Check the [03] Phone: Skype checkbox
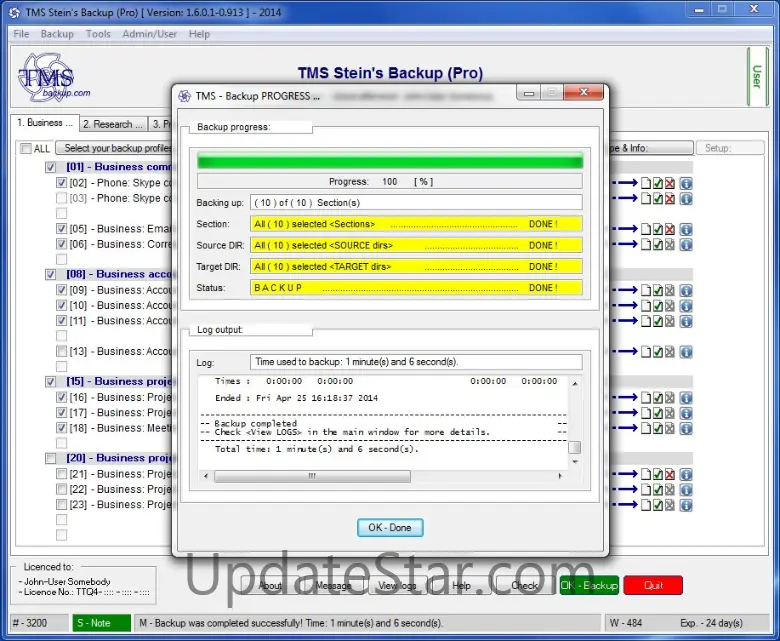The height and width of the screenshot is (641, 780). pos(61,198)
